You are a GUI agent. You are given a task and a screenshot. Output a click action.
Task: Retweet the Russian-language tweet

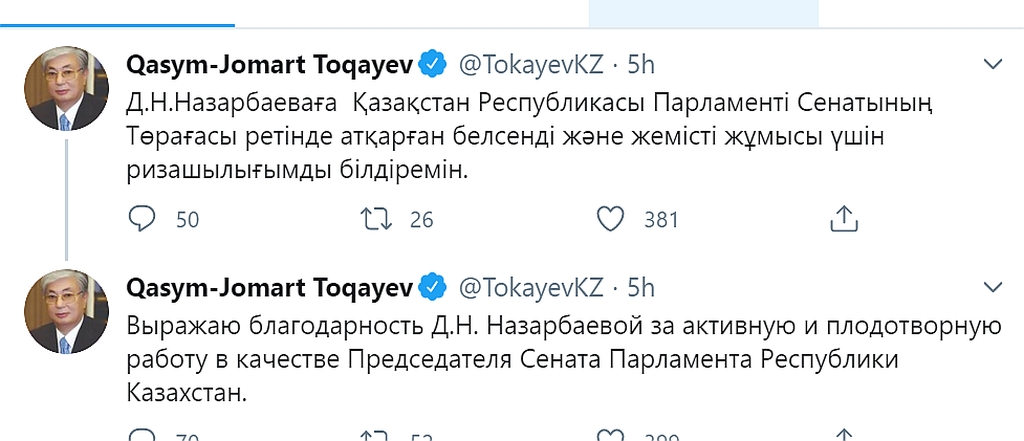(376, 436)
